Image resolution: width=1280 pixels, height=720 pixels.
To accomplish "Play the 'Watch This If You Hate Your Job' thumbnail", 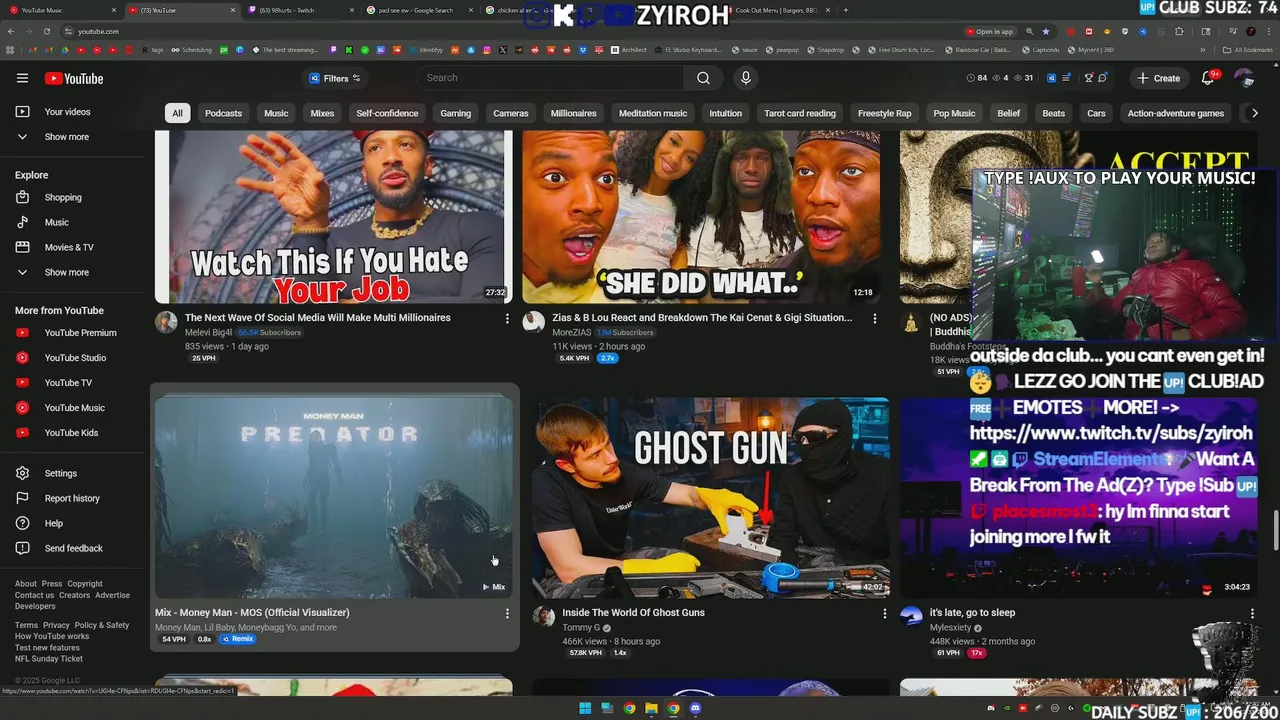I will (x=334, y=217).
